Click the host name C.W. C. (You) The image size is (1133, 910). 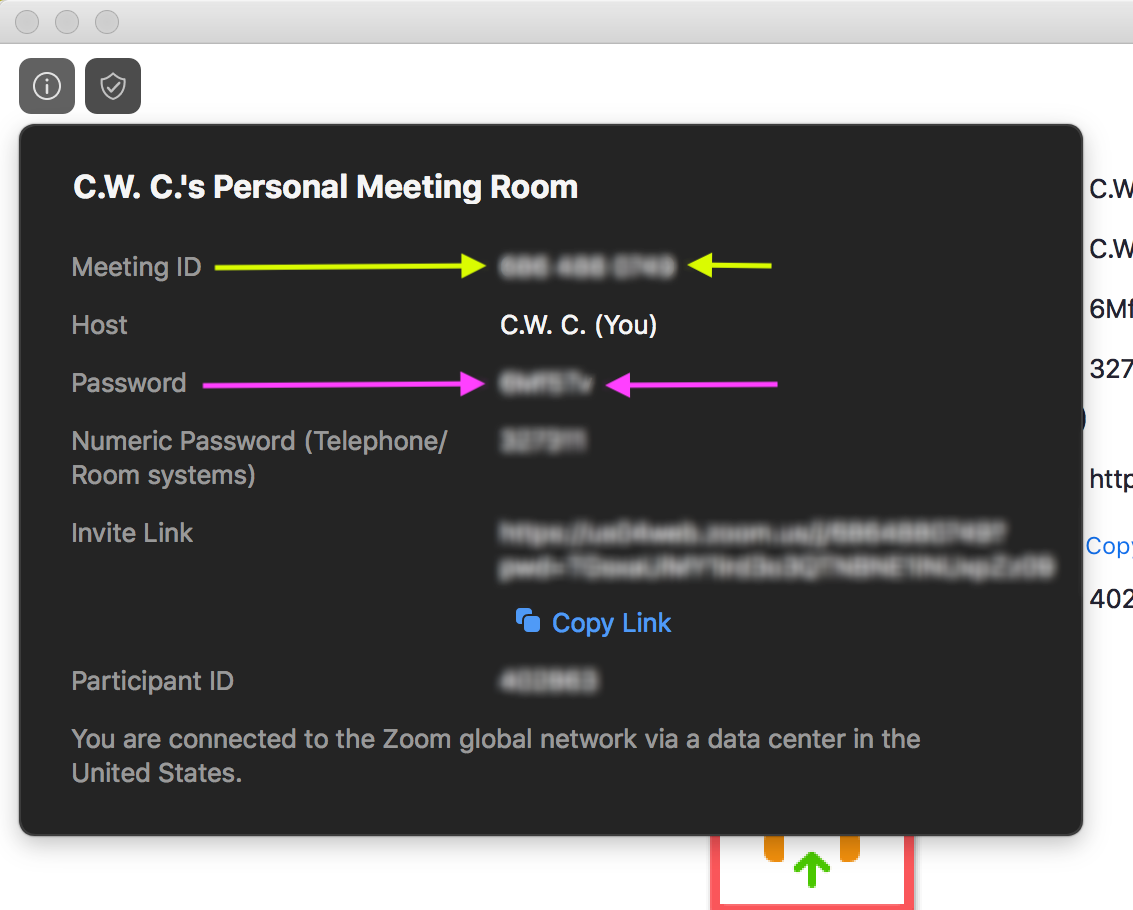[578, 325]
